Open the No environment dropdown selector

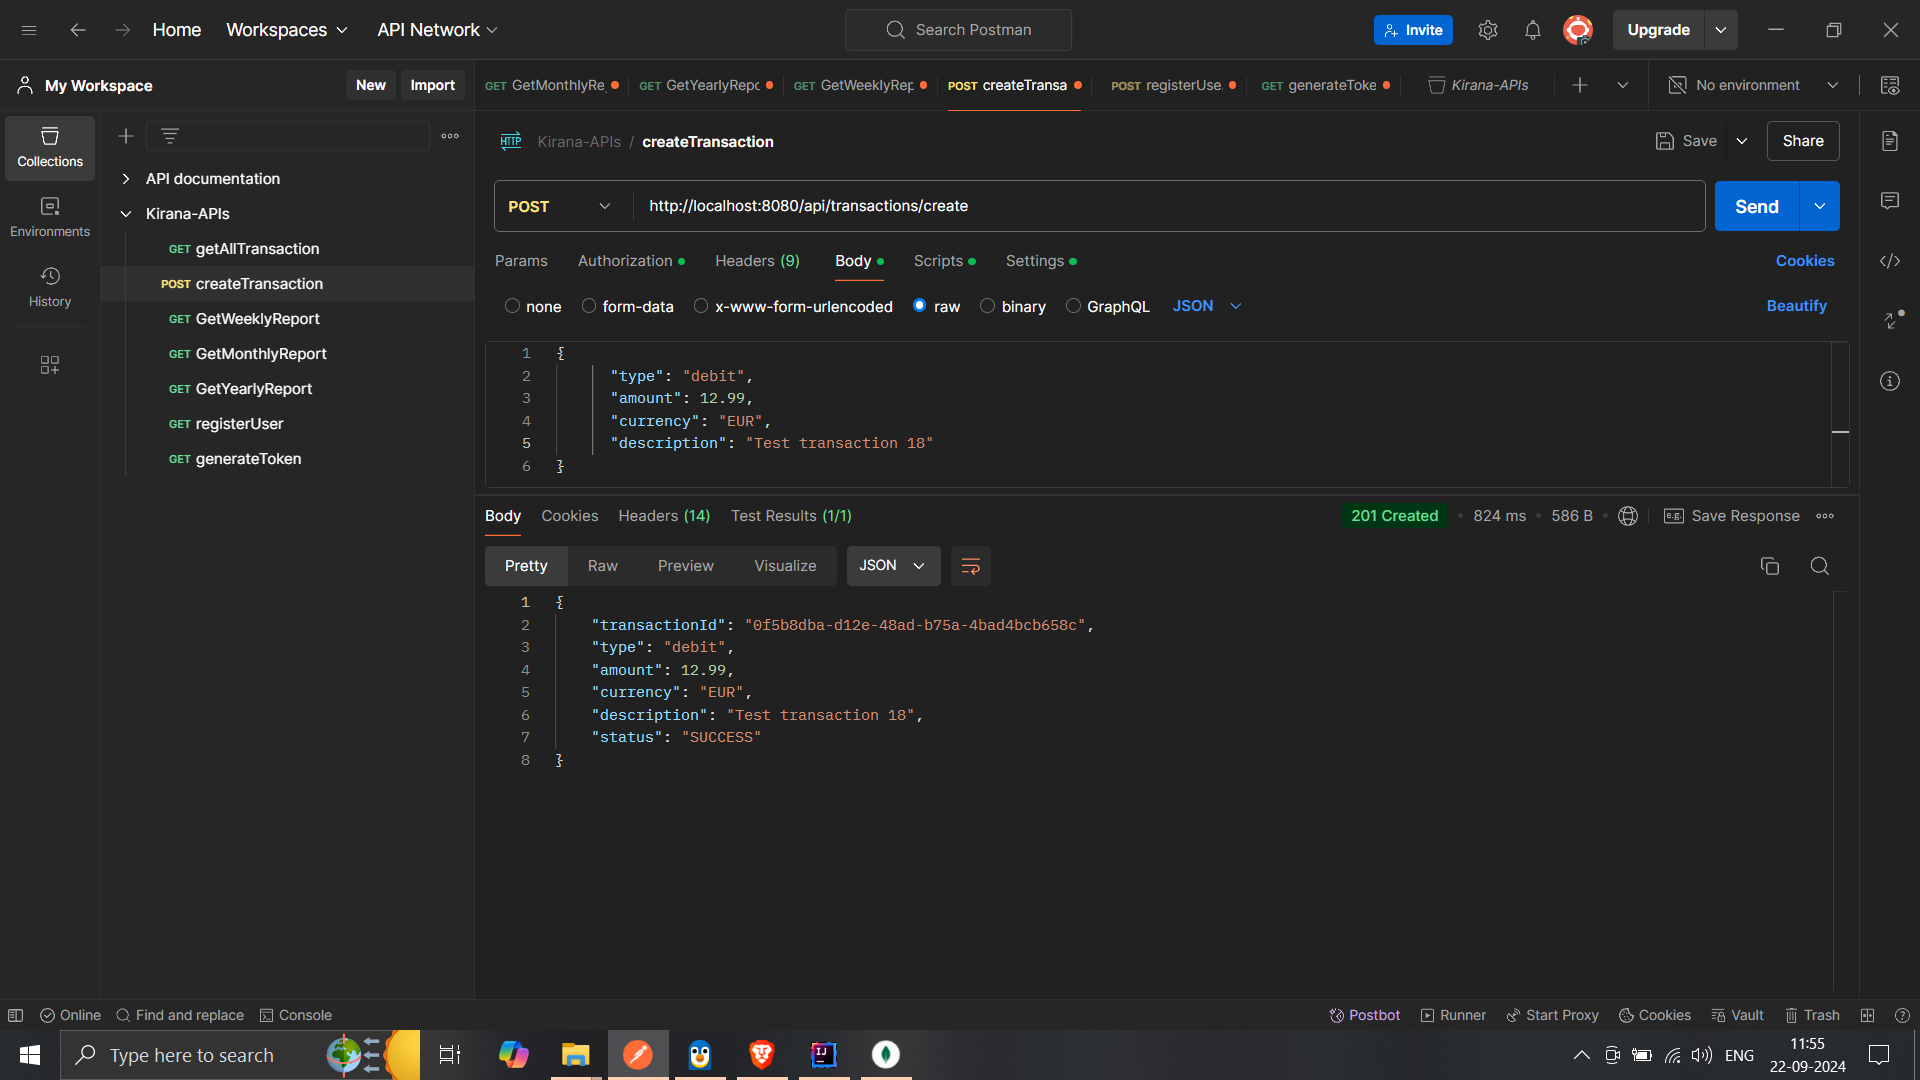1760,83
